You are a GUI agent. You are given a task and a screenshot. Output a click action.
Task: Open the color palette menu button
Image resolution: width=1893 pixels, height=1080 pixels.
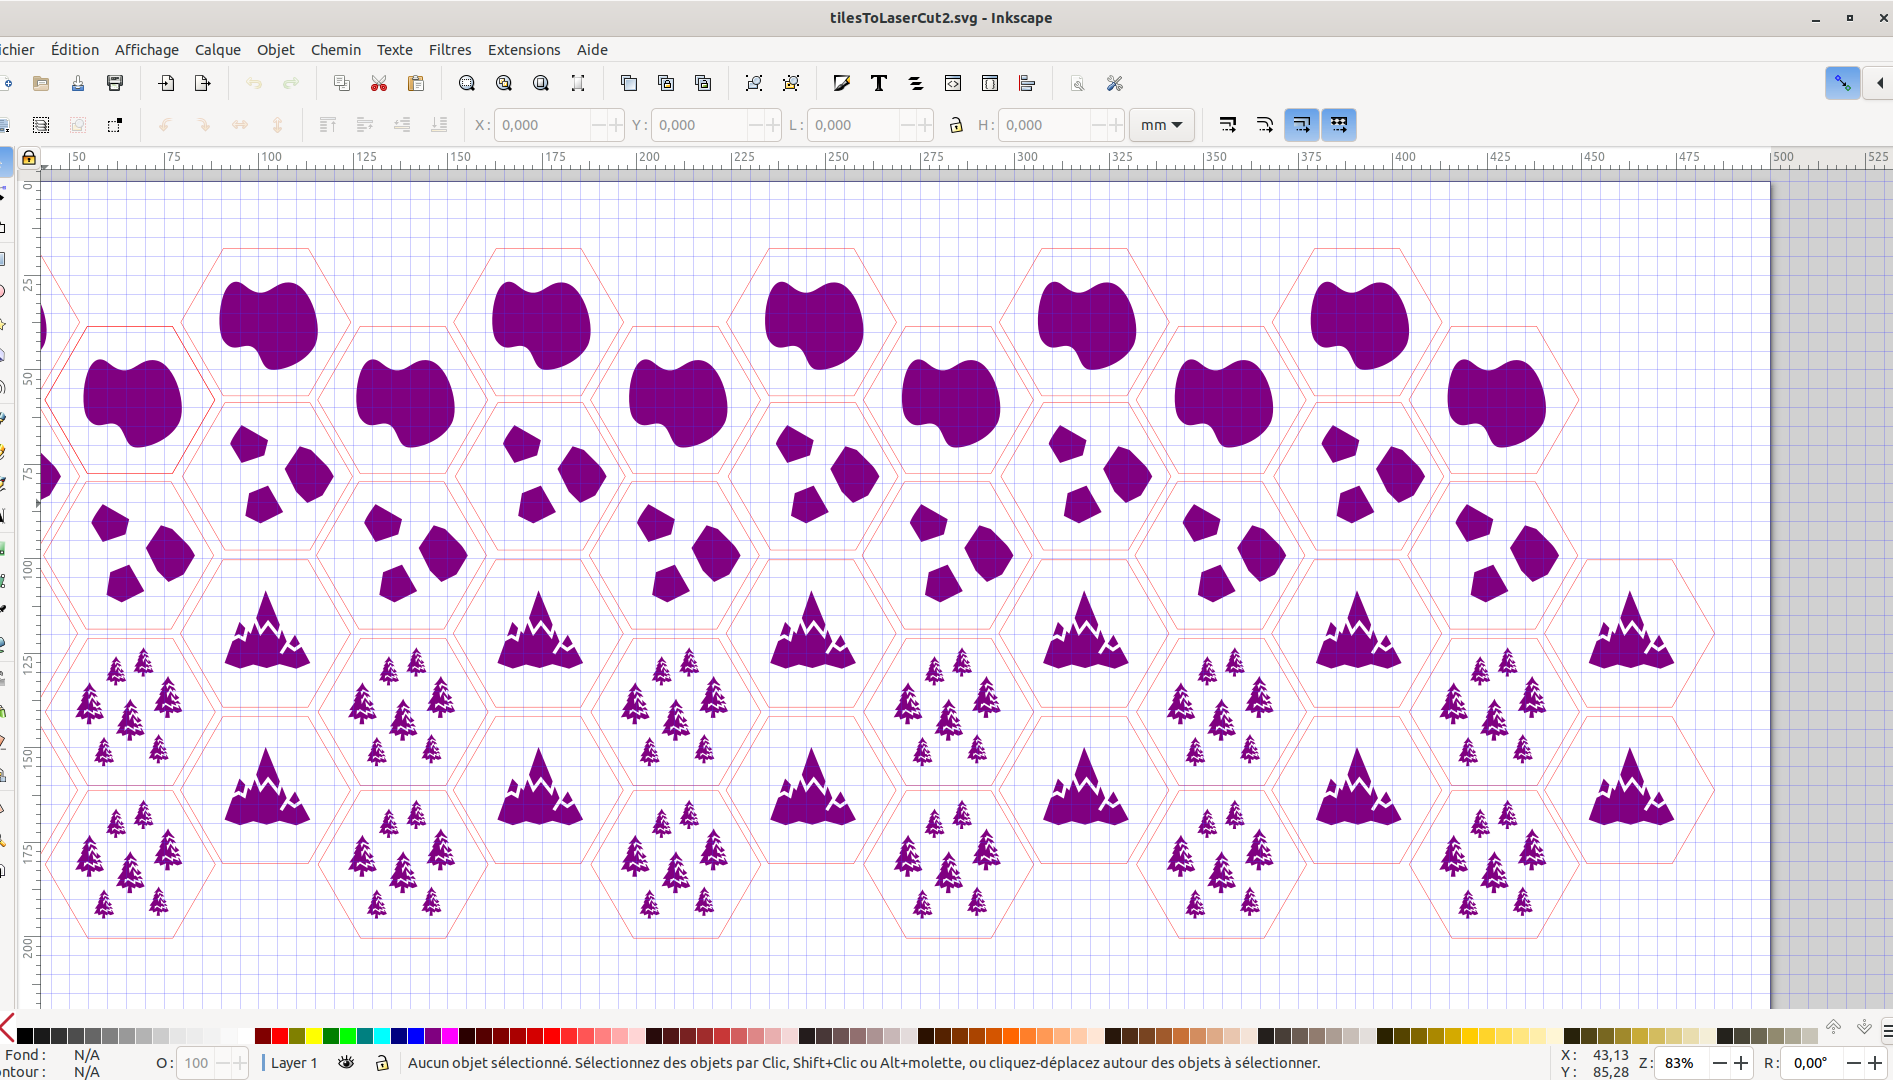coord(1887,1030)
